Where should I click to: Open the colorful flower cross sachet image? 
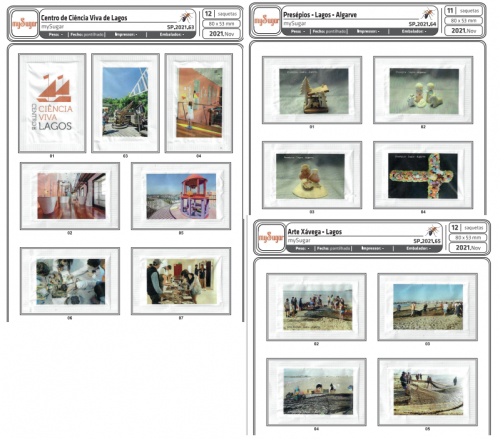pyautogui.click(x=423, y=175)
